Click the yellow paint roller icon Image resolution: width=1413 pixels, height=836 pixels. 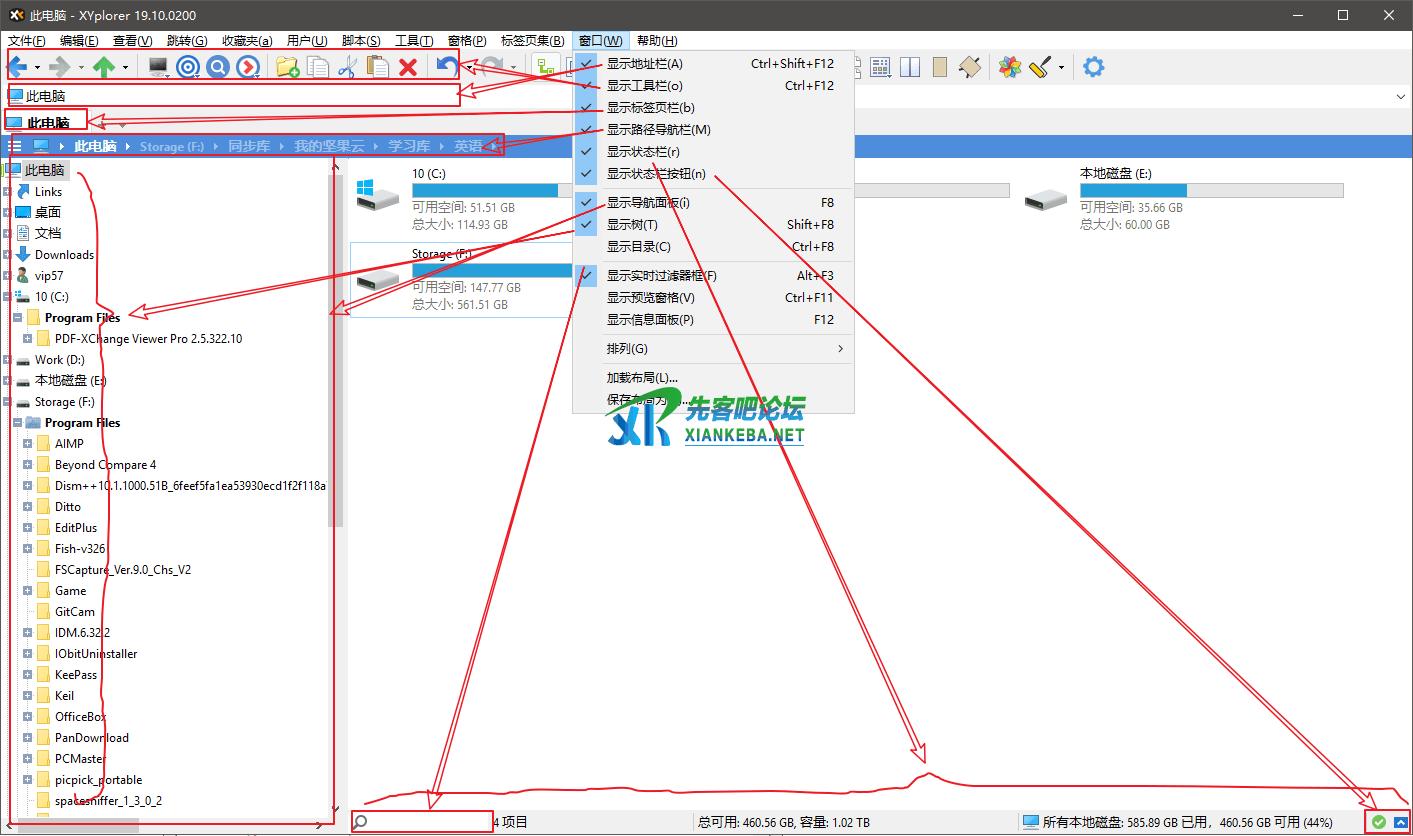tap(1040, 67)
